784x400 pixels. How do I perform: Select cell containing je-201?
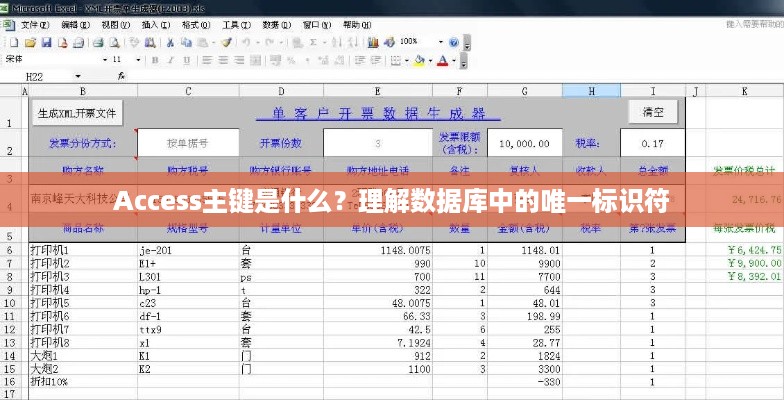[x=188, y=250]
